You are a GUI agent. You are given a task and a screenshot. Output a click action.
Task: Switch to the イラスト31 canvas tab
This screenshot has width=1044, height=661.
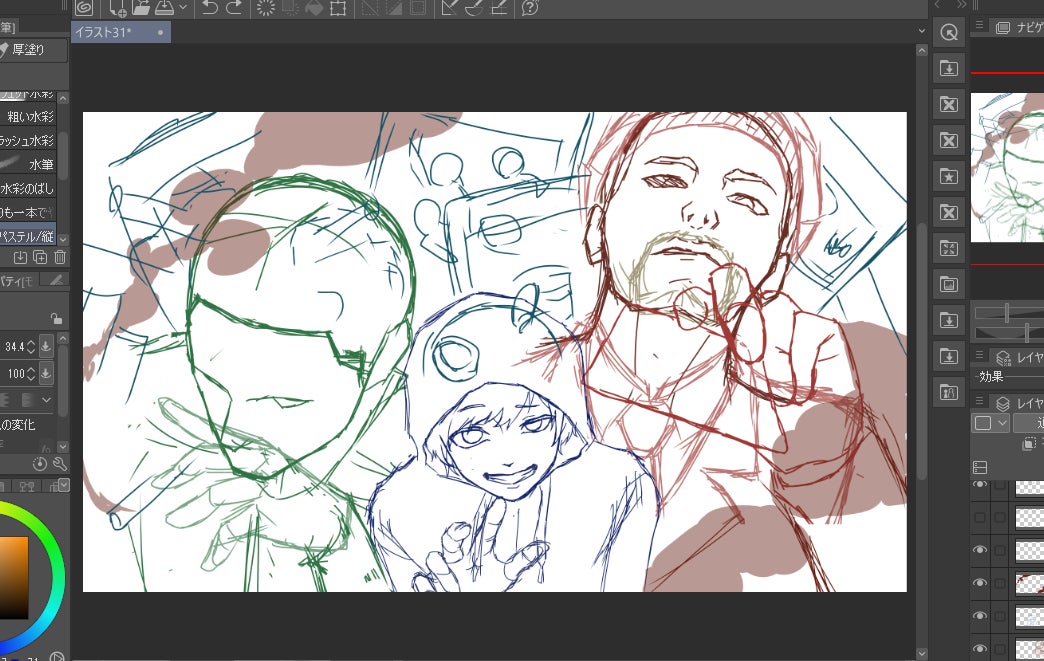[x=109, y=32]
